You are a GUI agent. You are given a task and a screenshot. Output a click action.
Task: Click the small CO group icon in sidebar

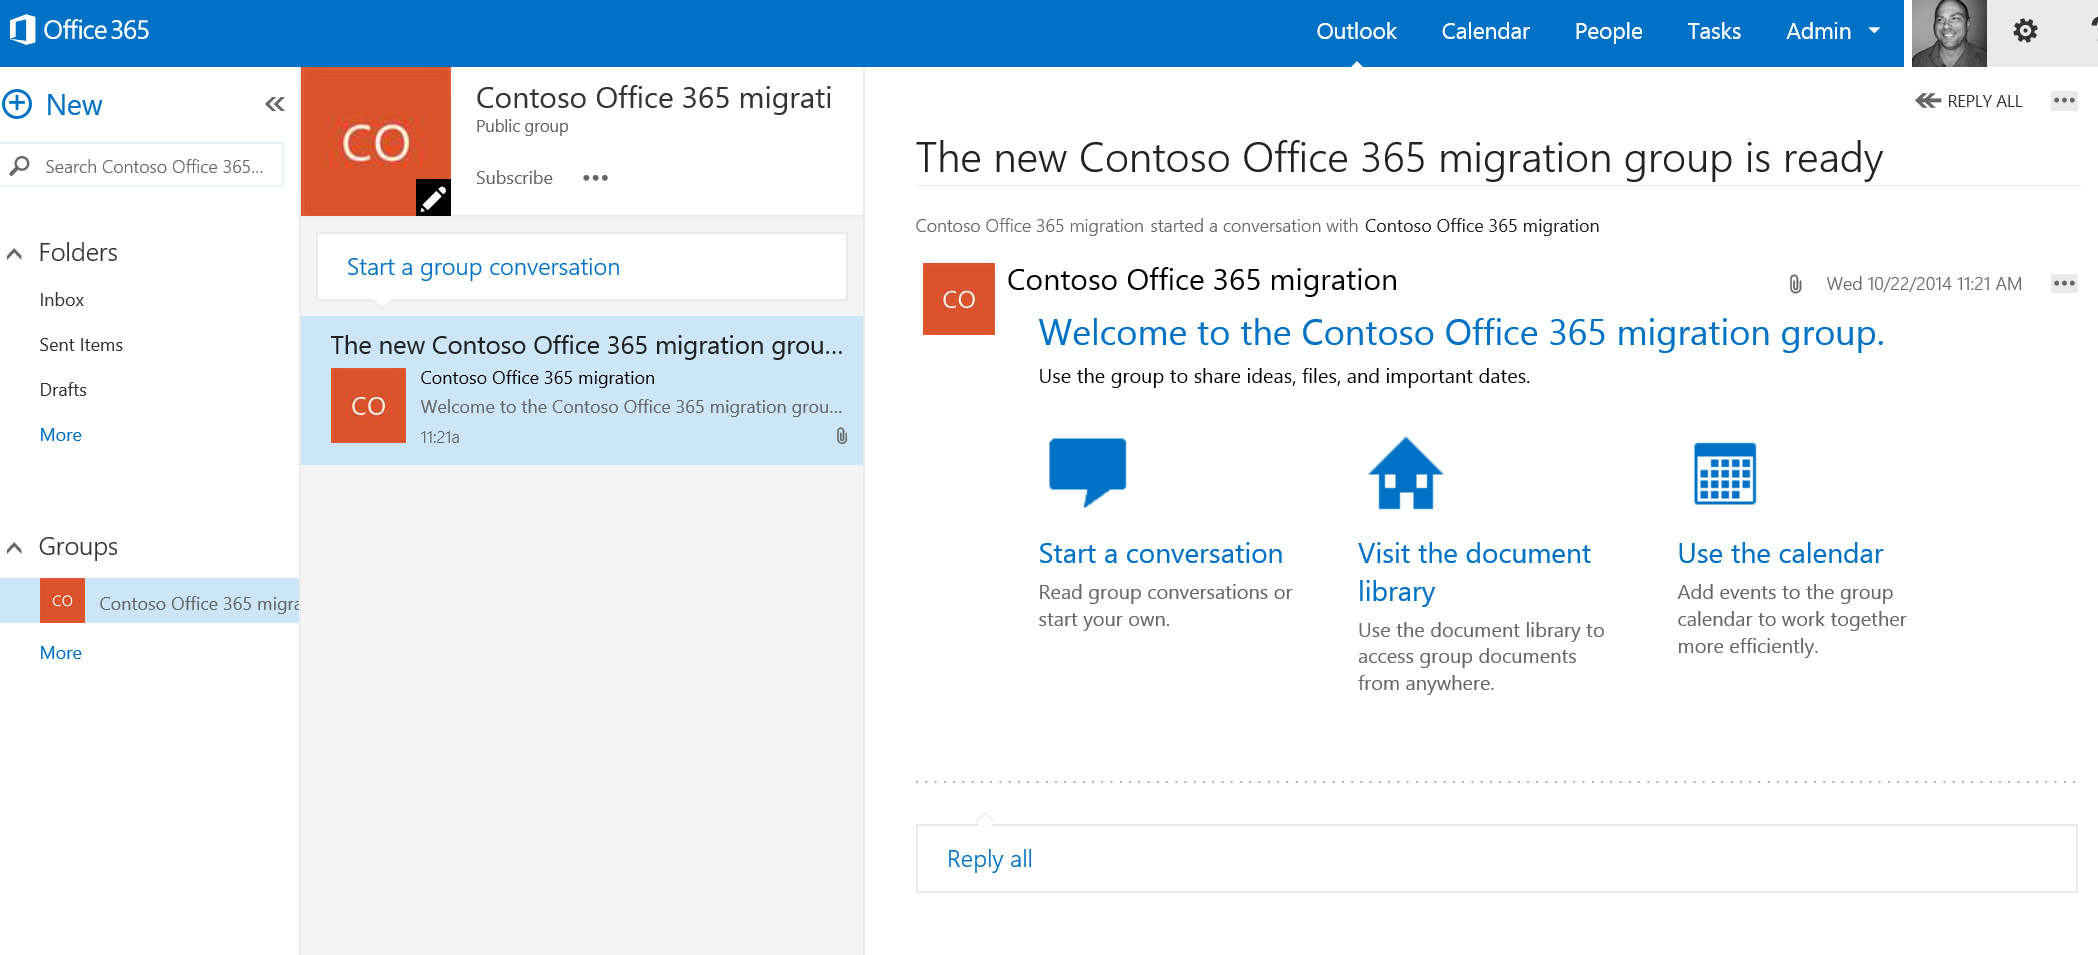tap(62, 601)
